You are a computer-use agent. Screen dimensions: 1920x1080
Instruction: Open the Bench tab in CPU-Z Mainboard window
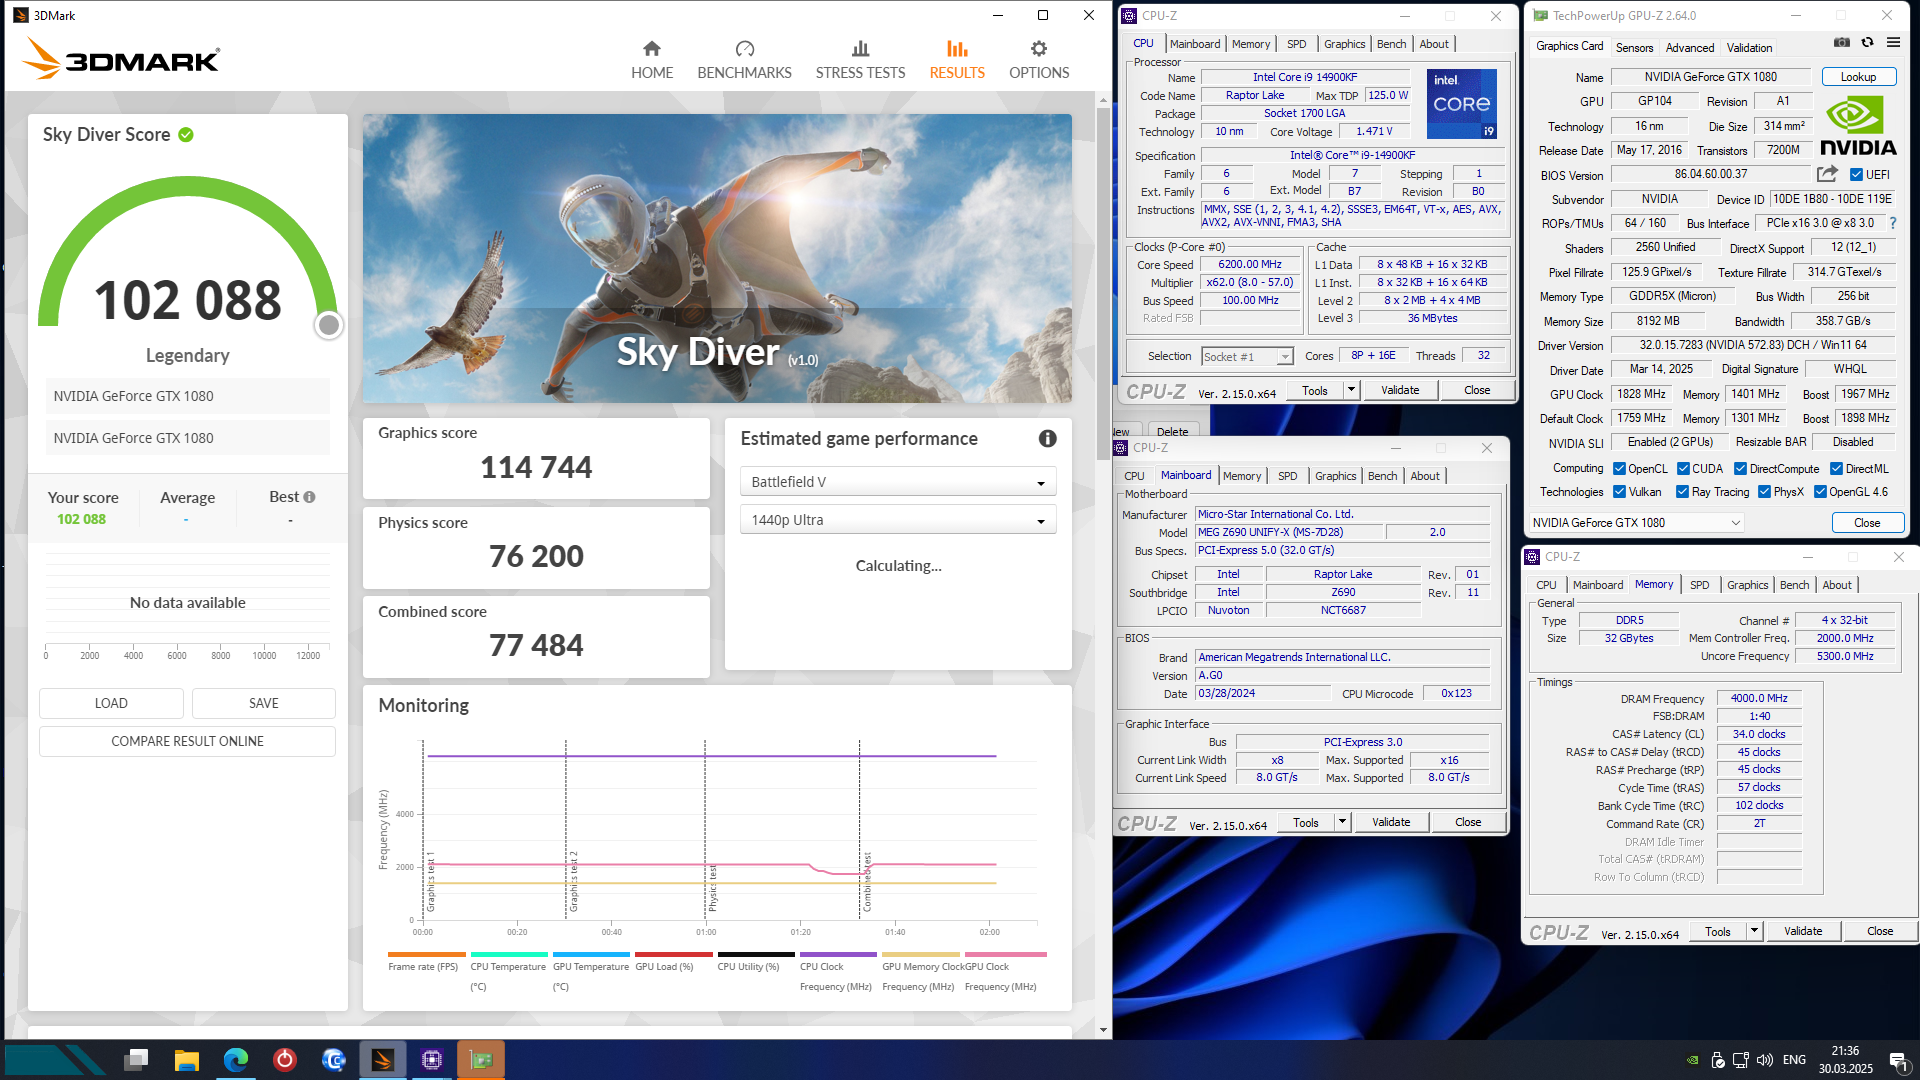click(1382, 476)
